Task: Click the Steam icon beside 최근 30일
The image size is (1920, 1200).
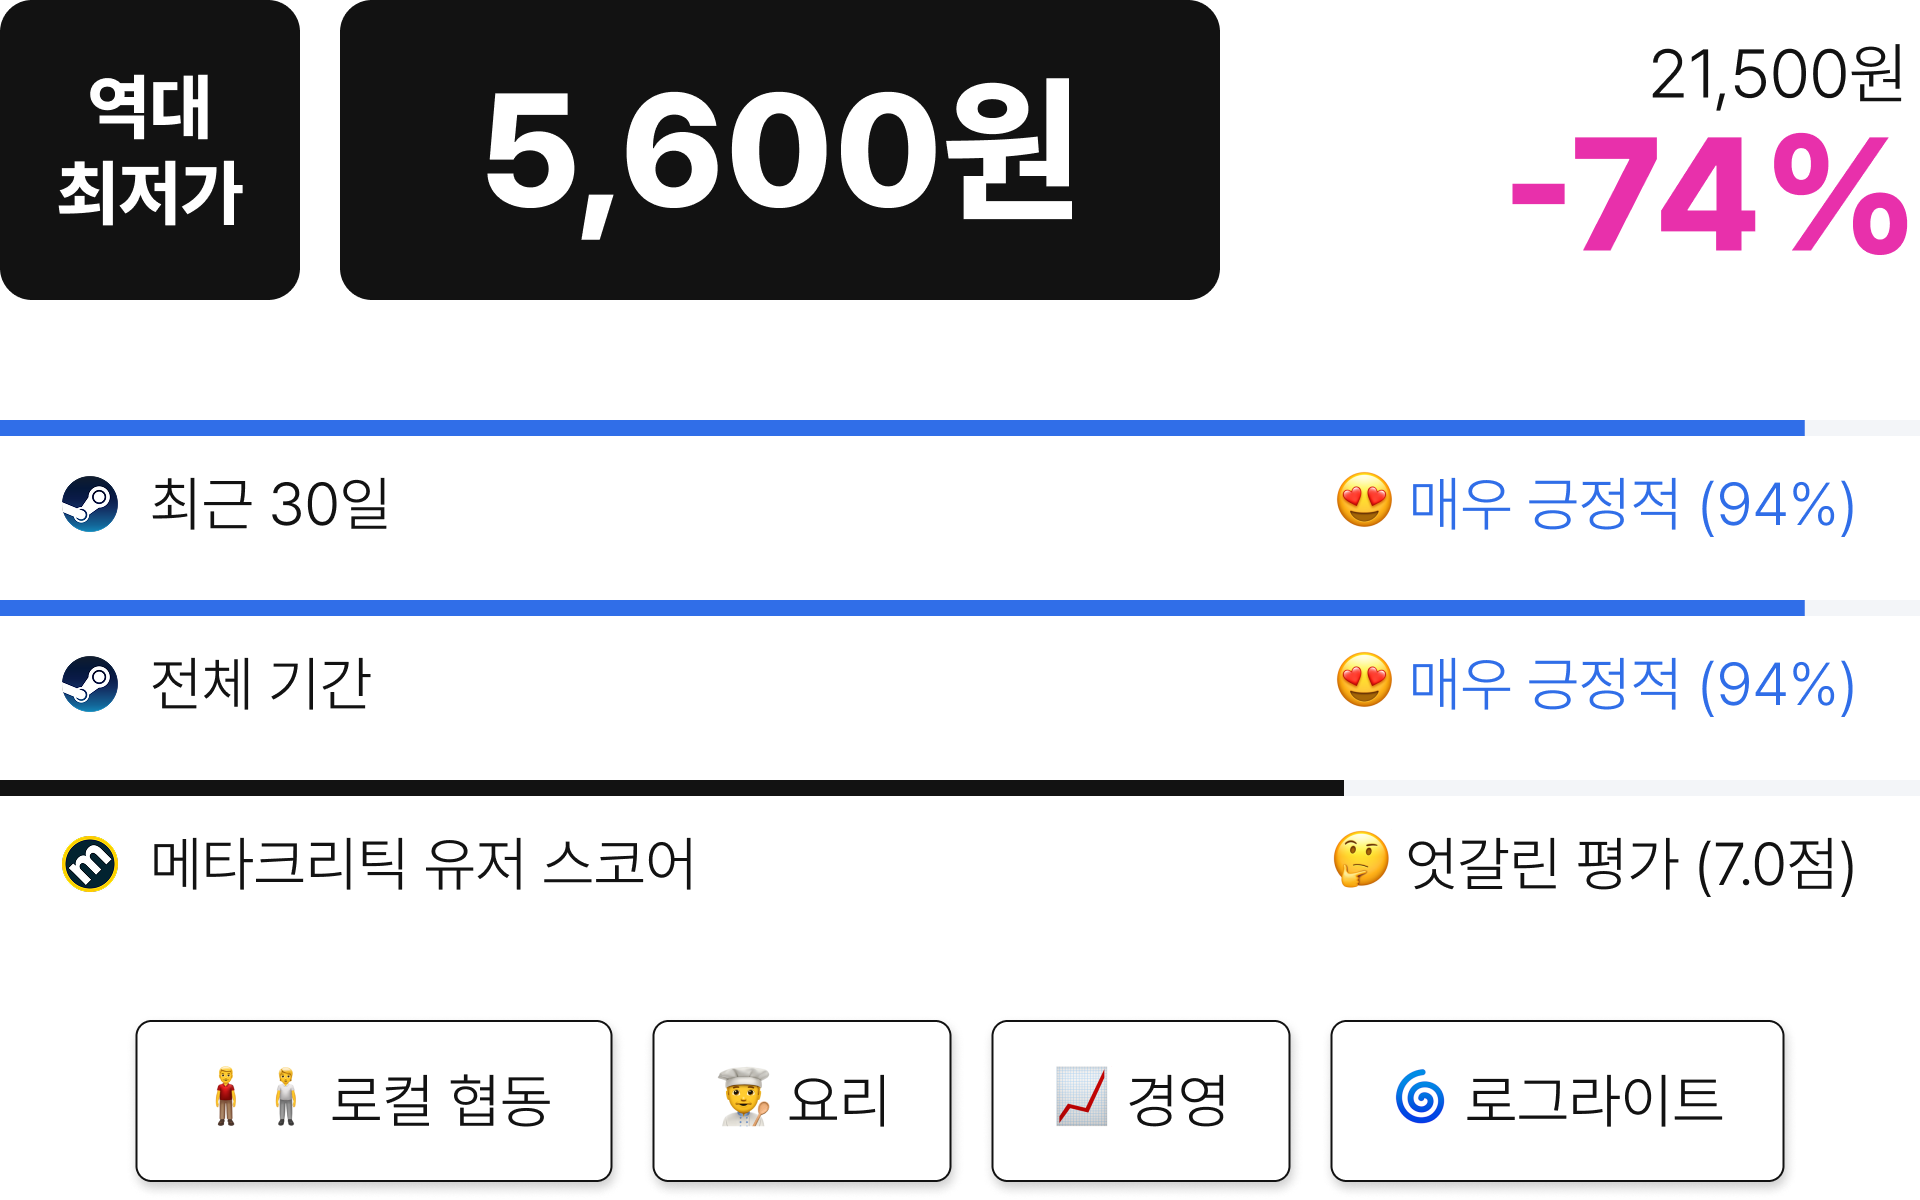Action: coord(90,504)
